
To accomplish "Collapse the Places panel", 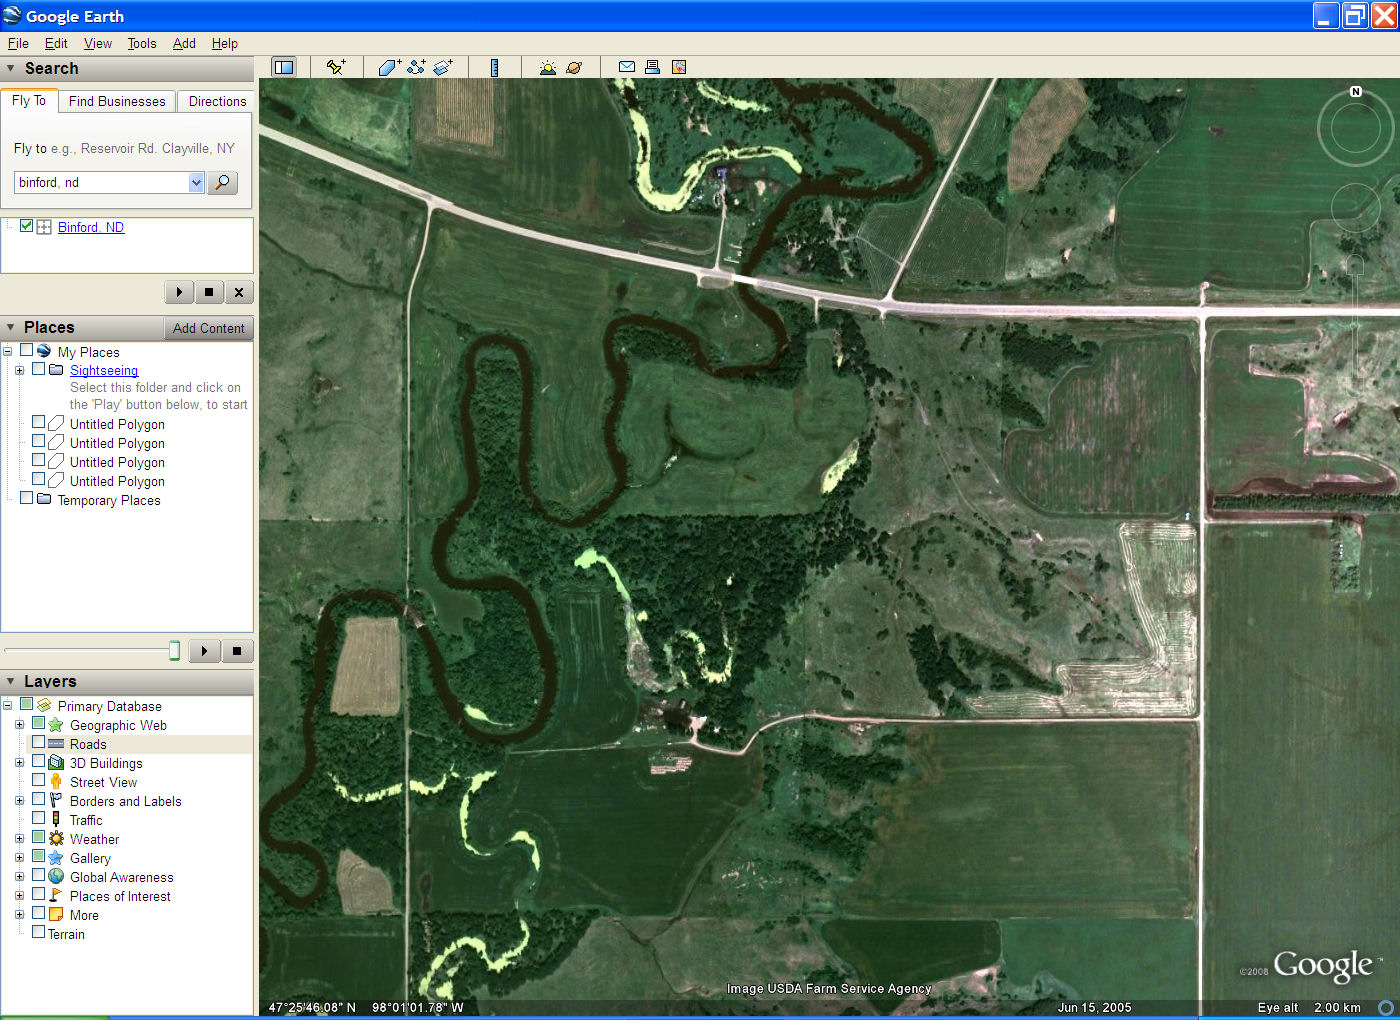I will coord(11,327).
